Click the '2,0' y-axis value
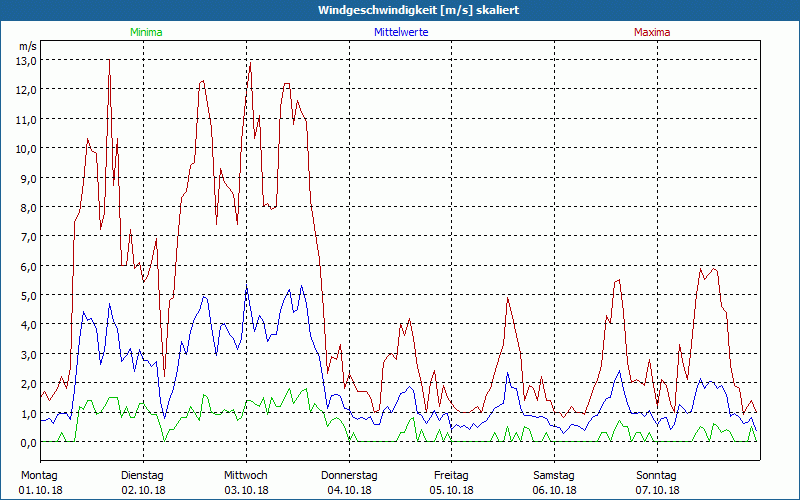The height and width of the screenshot is (500, 800). [29, 384]
